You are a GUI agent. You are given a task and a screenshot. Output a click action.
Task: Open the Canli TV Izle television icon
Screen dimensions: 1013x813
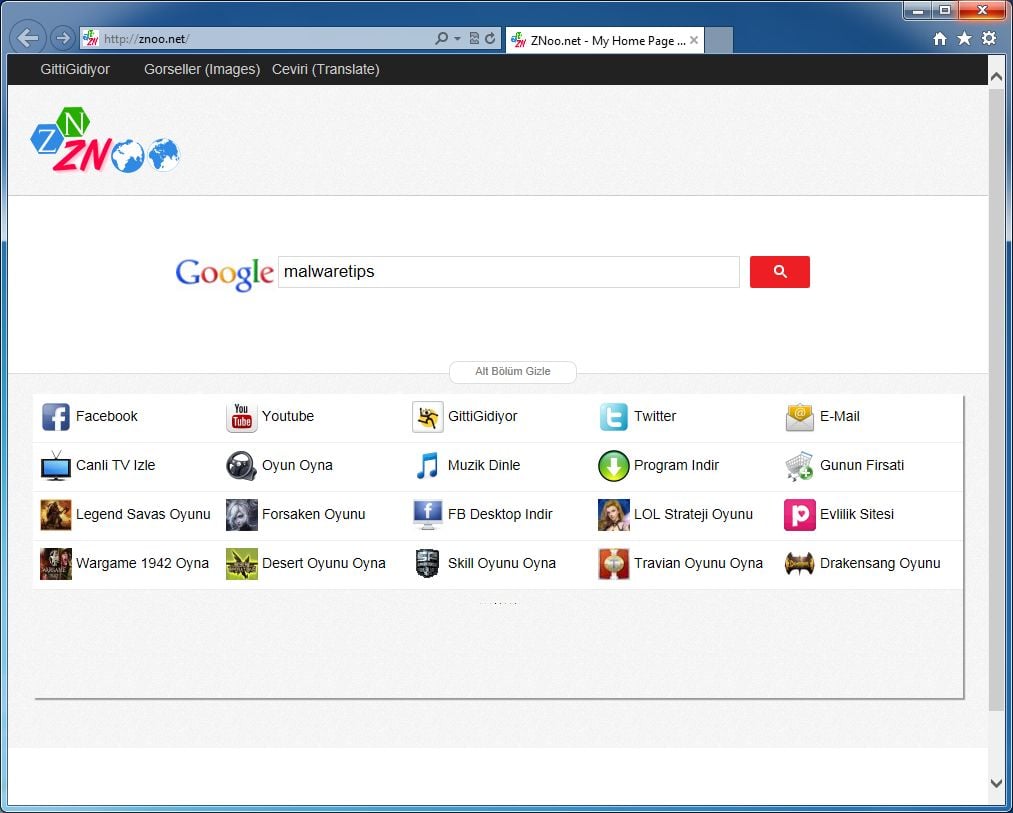[x=56, y=466]
